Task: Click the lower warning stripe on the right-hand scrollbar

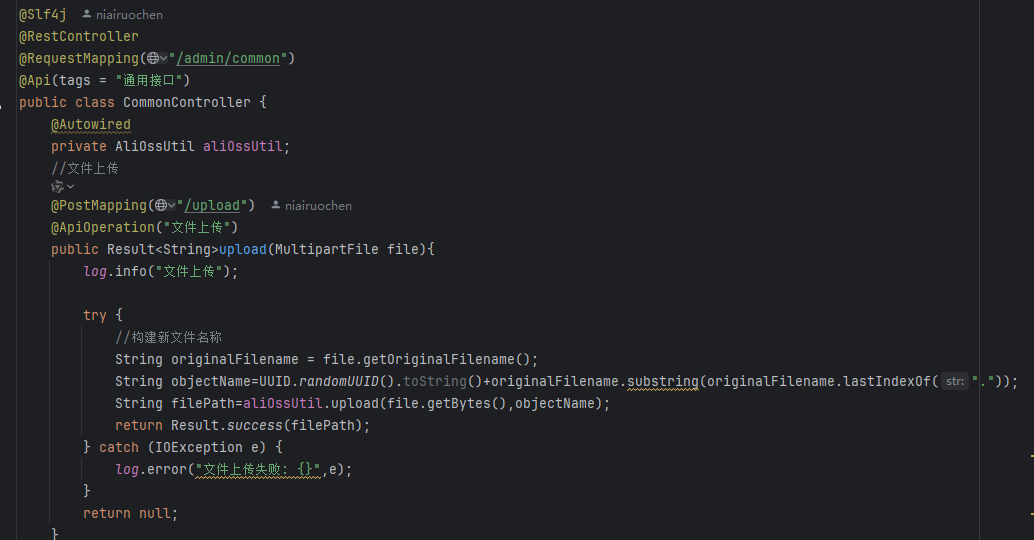Action: pos(1031,514)
